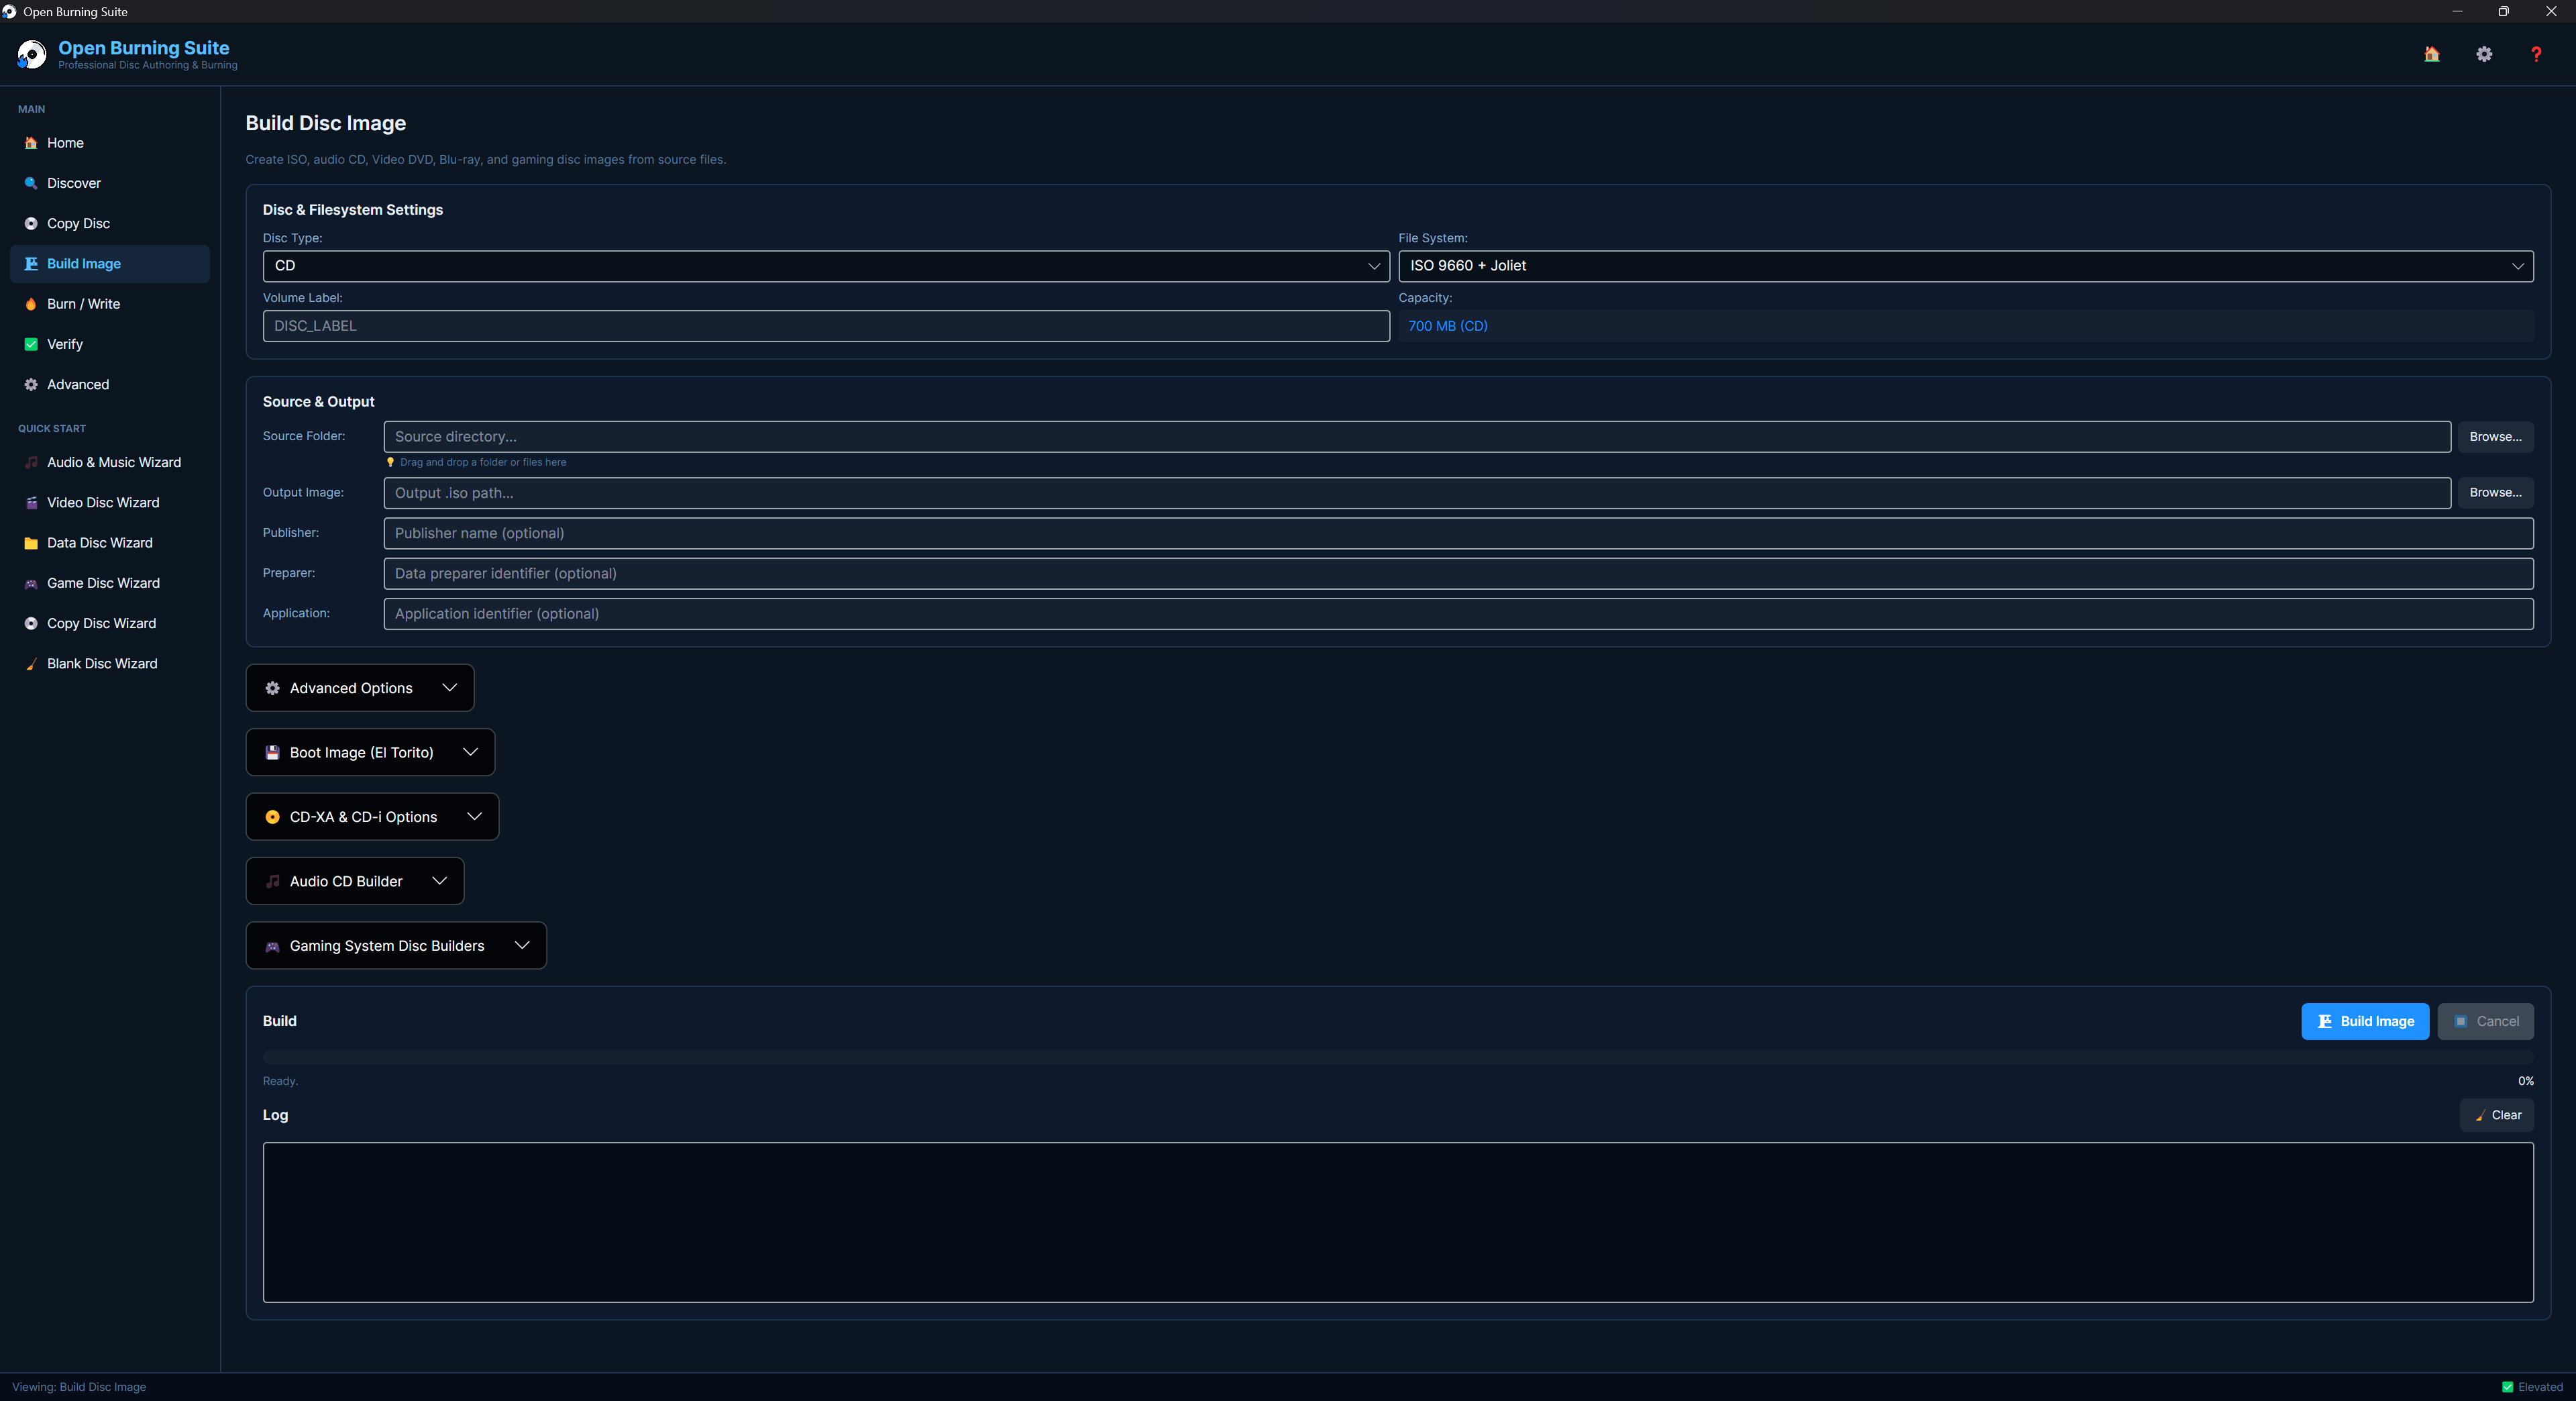2576x1401 pixels.
Task: Click the music note icon on Audio CD Builder
Action: pyautogui.click(x=272, y=881)
